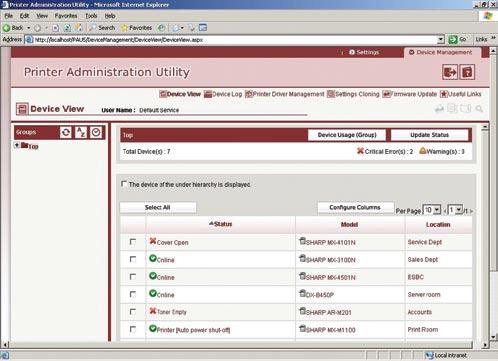The height and width of the screenshot is (361, 498).
Task: Click the checkmark circle icon in Groups panel
Action: pyautogui.click(x=96, y=132)
